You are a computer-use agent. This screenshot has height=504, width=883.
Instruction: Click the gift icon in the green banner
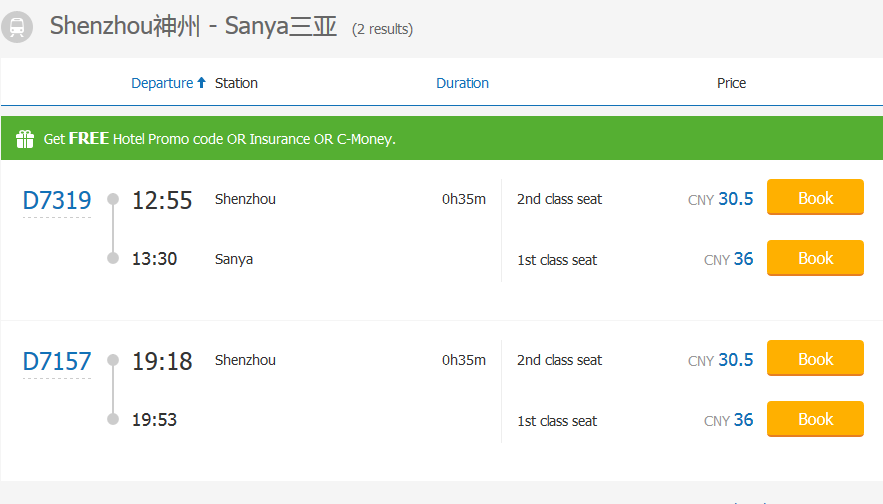tap(25, 139)
